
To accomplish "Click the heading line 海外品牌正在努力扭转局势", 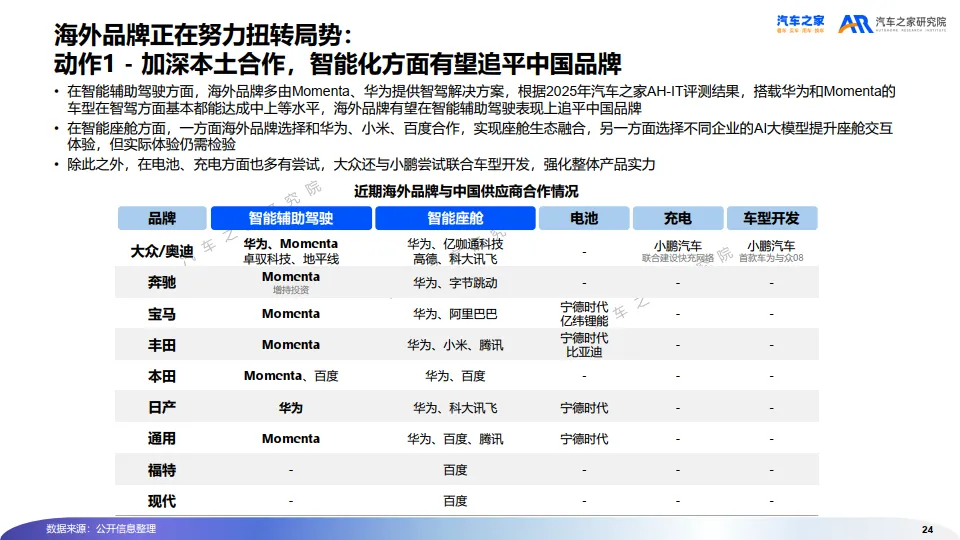I will tap(204, 35).
